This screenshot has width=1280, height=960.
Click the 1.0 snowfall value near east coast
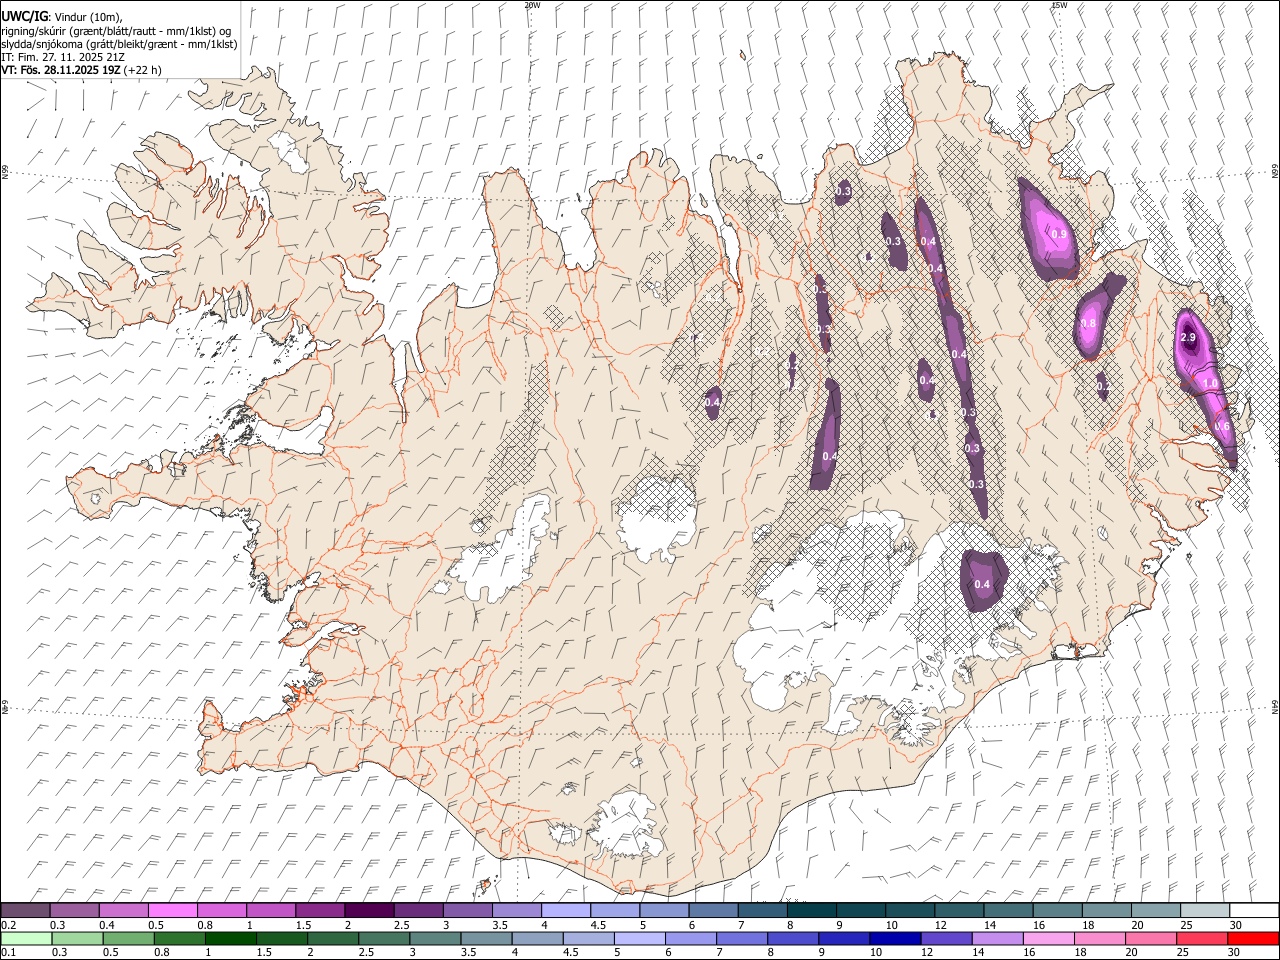(1210, 383)
